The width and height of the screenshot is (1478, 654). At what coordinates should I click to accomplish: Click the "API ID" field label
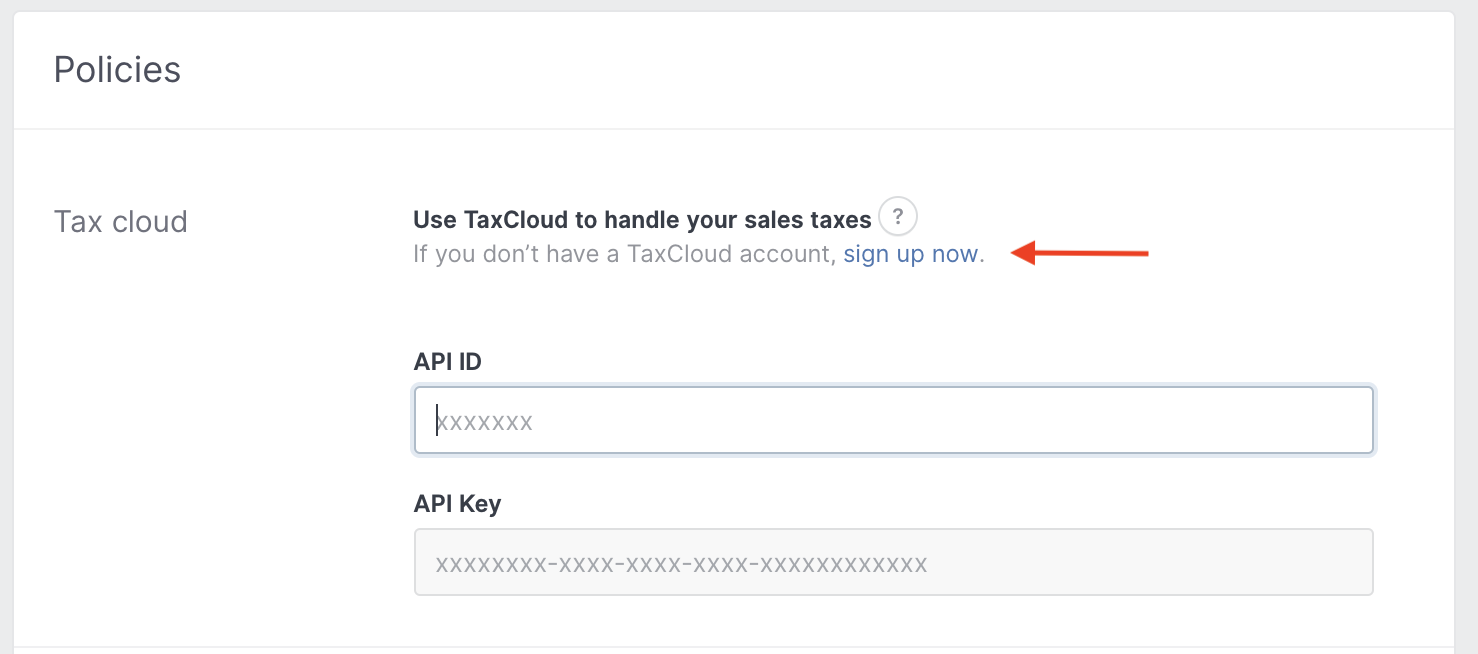(447, 362)
